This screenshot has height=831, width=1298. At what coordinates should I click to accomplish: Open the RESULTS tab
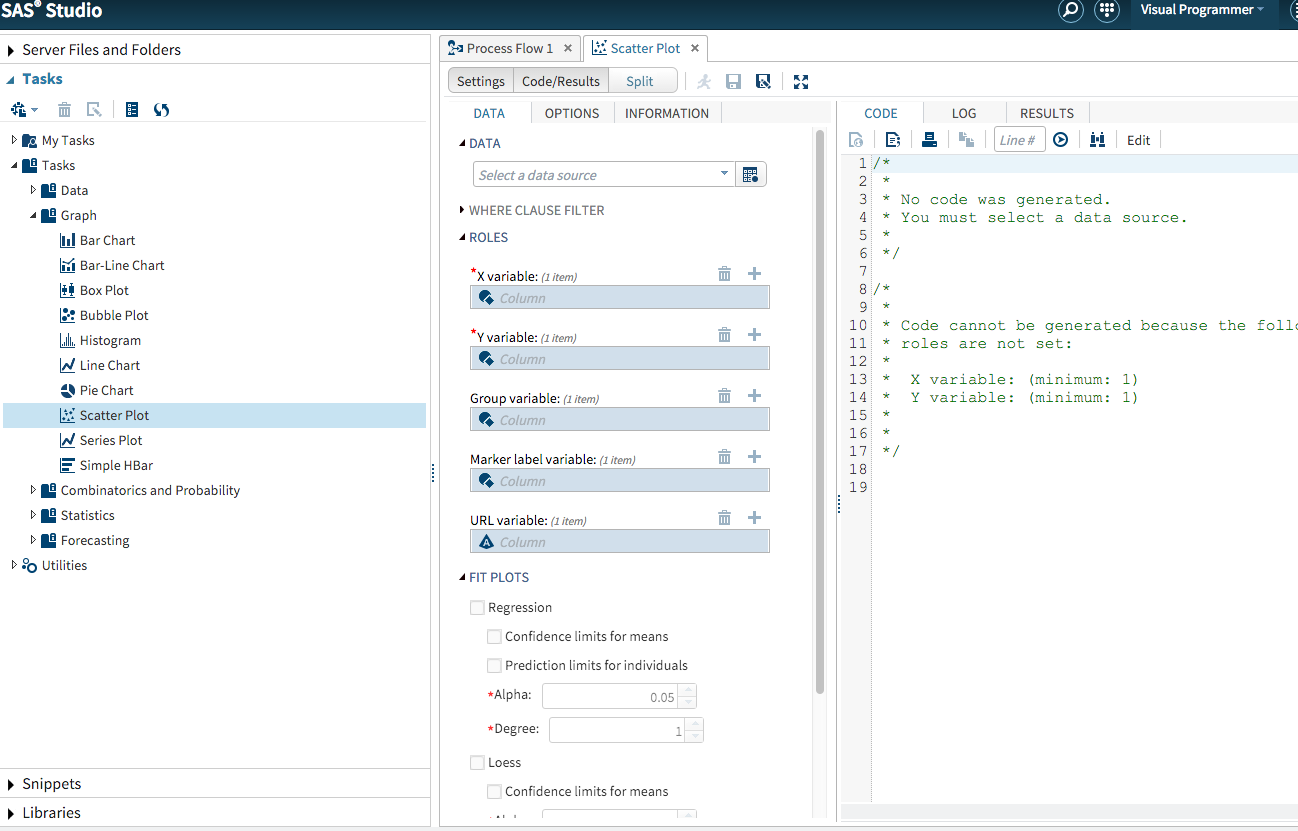click(x=1046, y=113)
